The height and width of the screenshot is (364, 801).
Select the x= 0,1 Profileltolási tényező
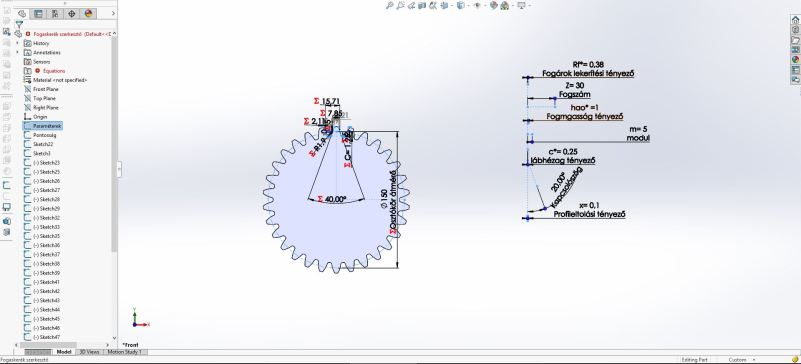[590, 210]
